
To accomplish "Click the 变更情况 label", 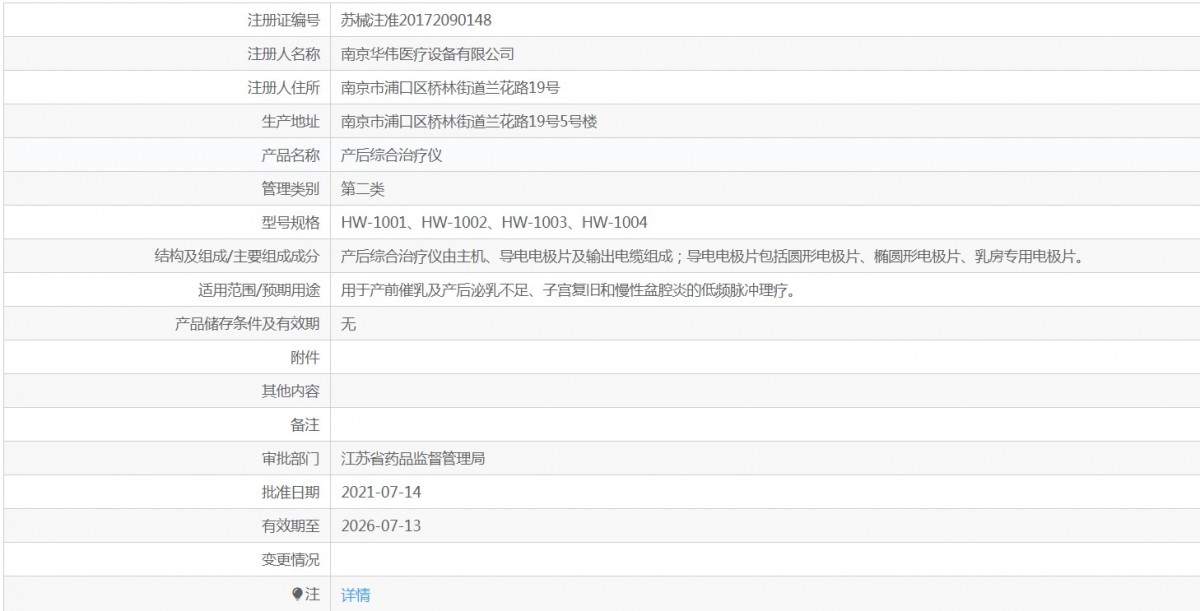I will (290, 560).
